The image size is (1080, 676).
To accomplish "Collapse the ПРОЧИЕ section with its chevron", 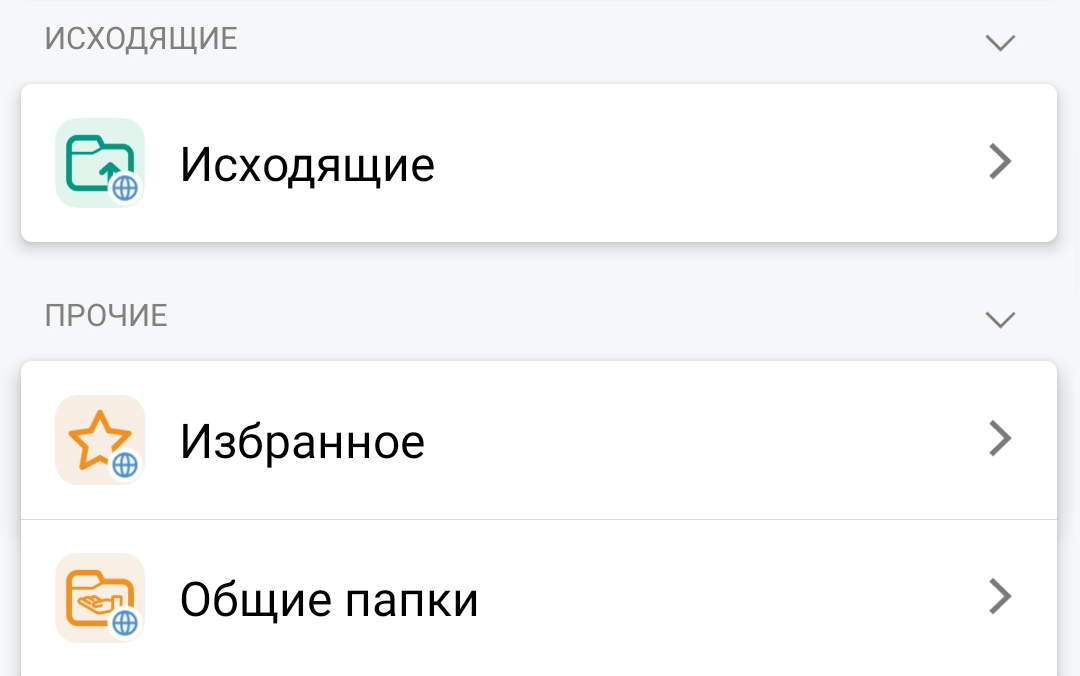I will tap(1000, 319).
